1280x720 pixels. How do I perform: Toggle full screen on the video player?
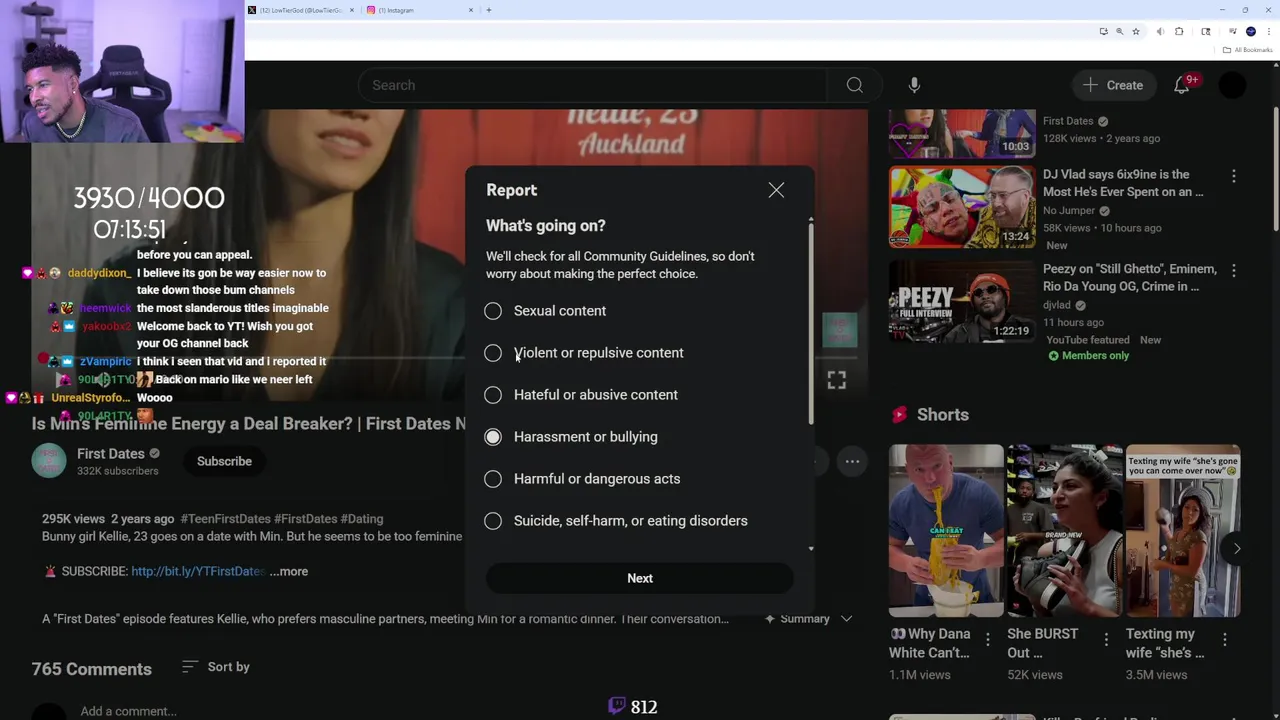836,380
